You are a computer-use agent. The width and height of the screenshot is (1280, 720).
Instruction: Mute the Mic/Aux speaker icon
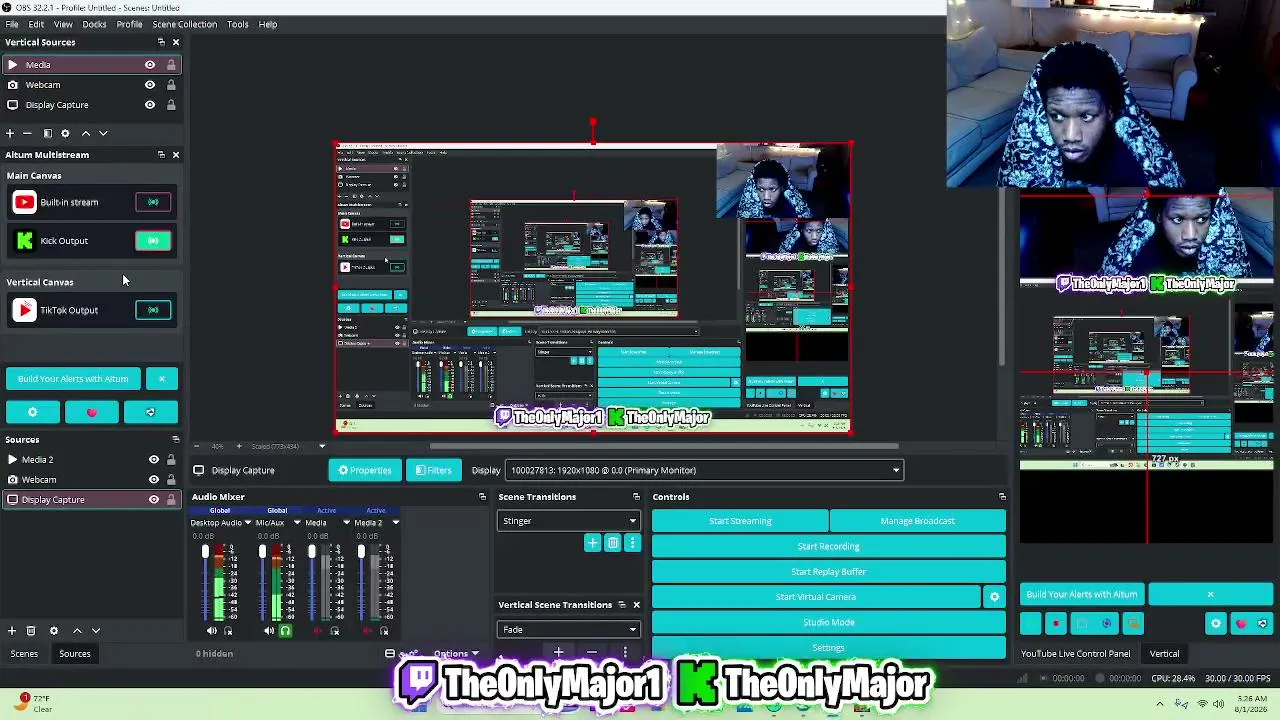pyautogui.click(x=269, y=631)
